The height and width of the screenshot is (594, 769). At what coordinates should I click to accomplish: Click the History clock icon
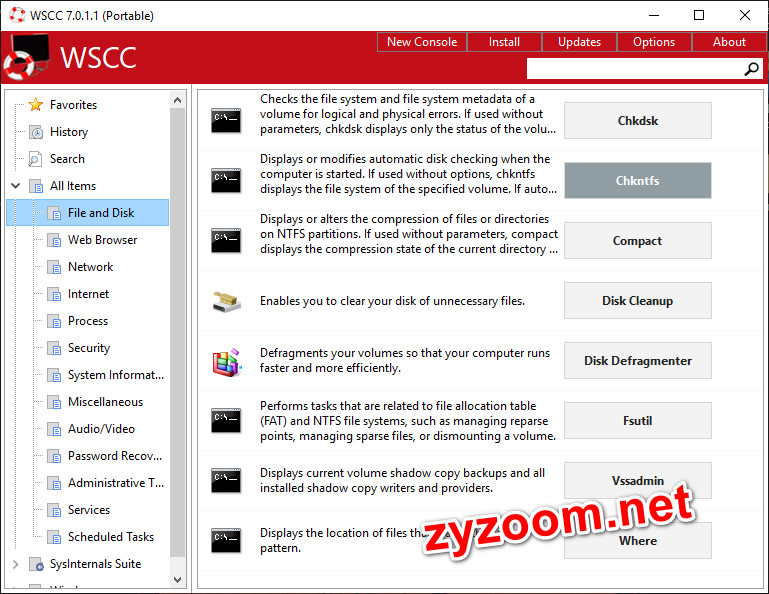tap(35, 132)
